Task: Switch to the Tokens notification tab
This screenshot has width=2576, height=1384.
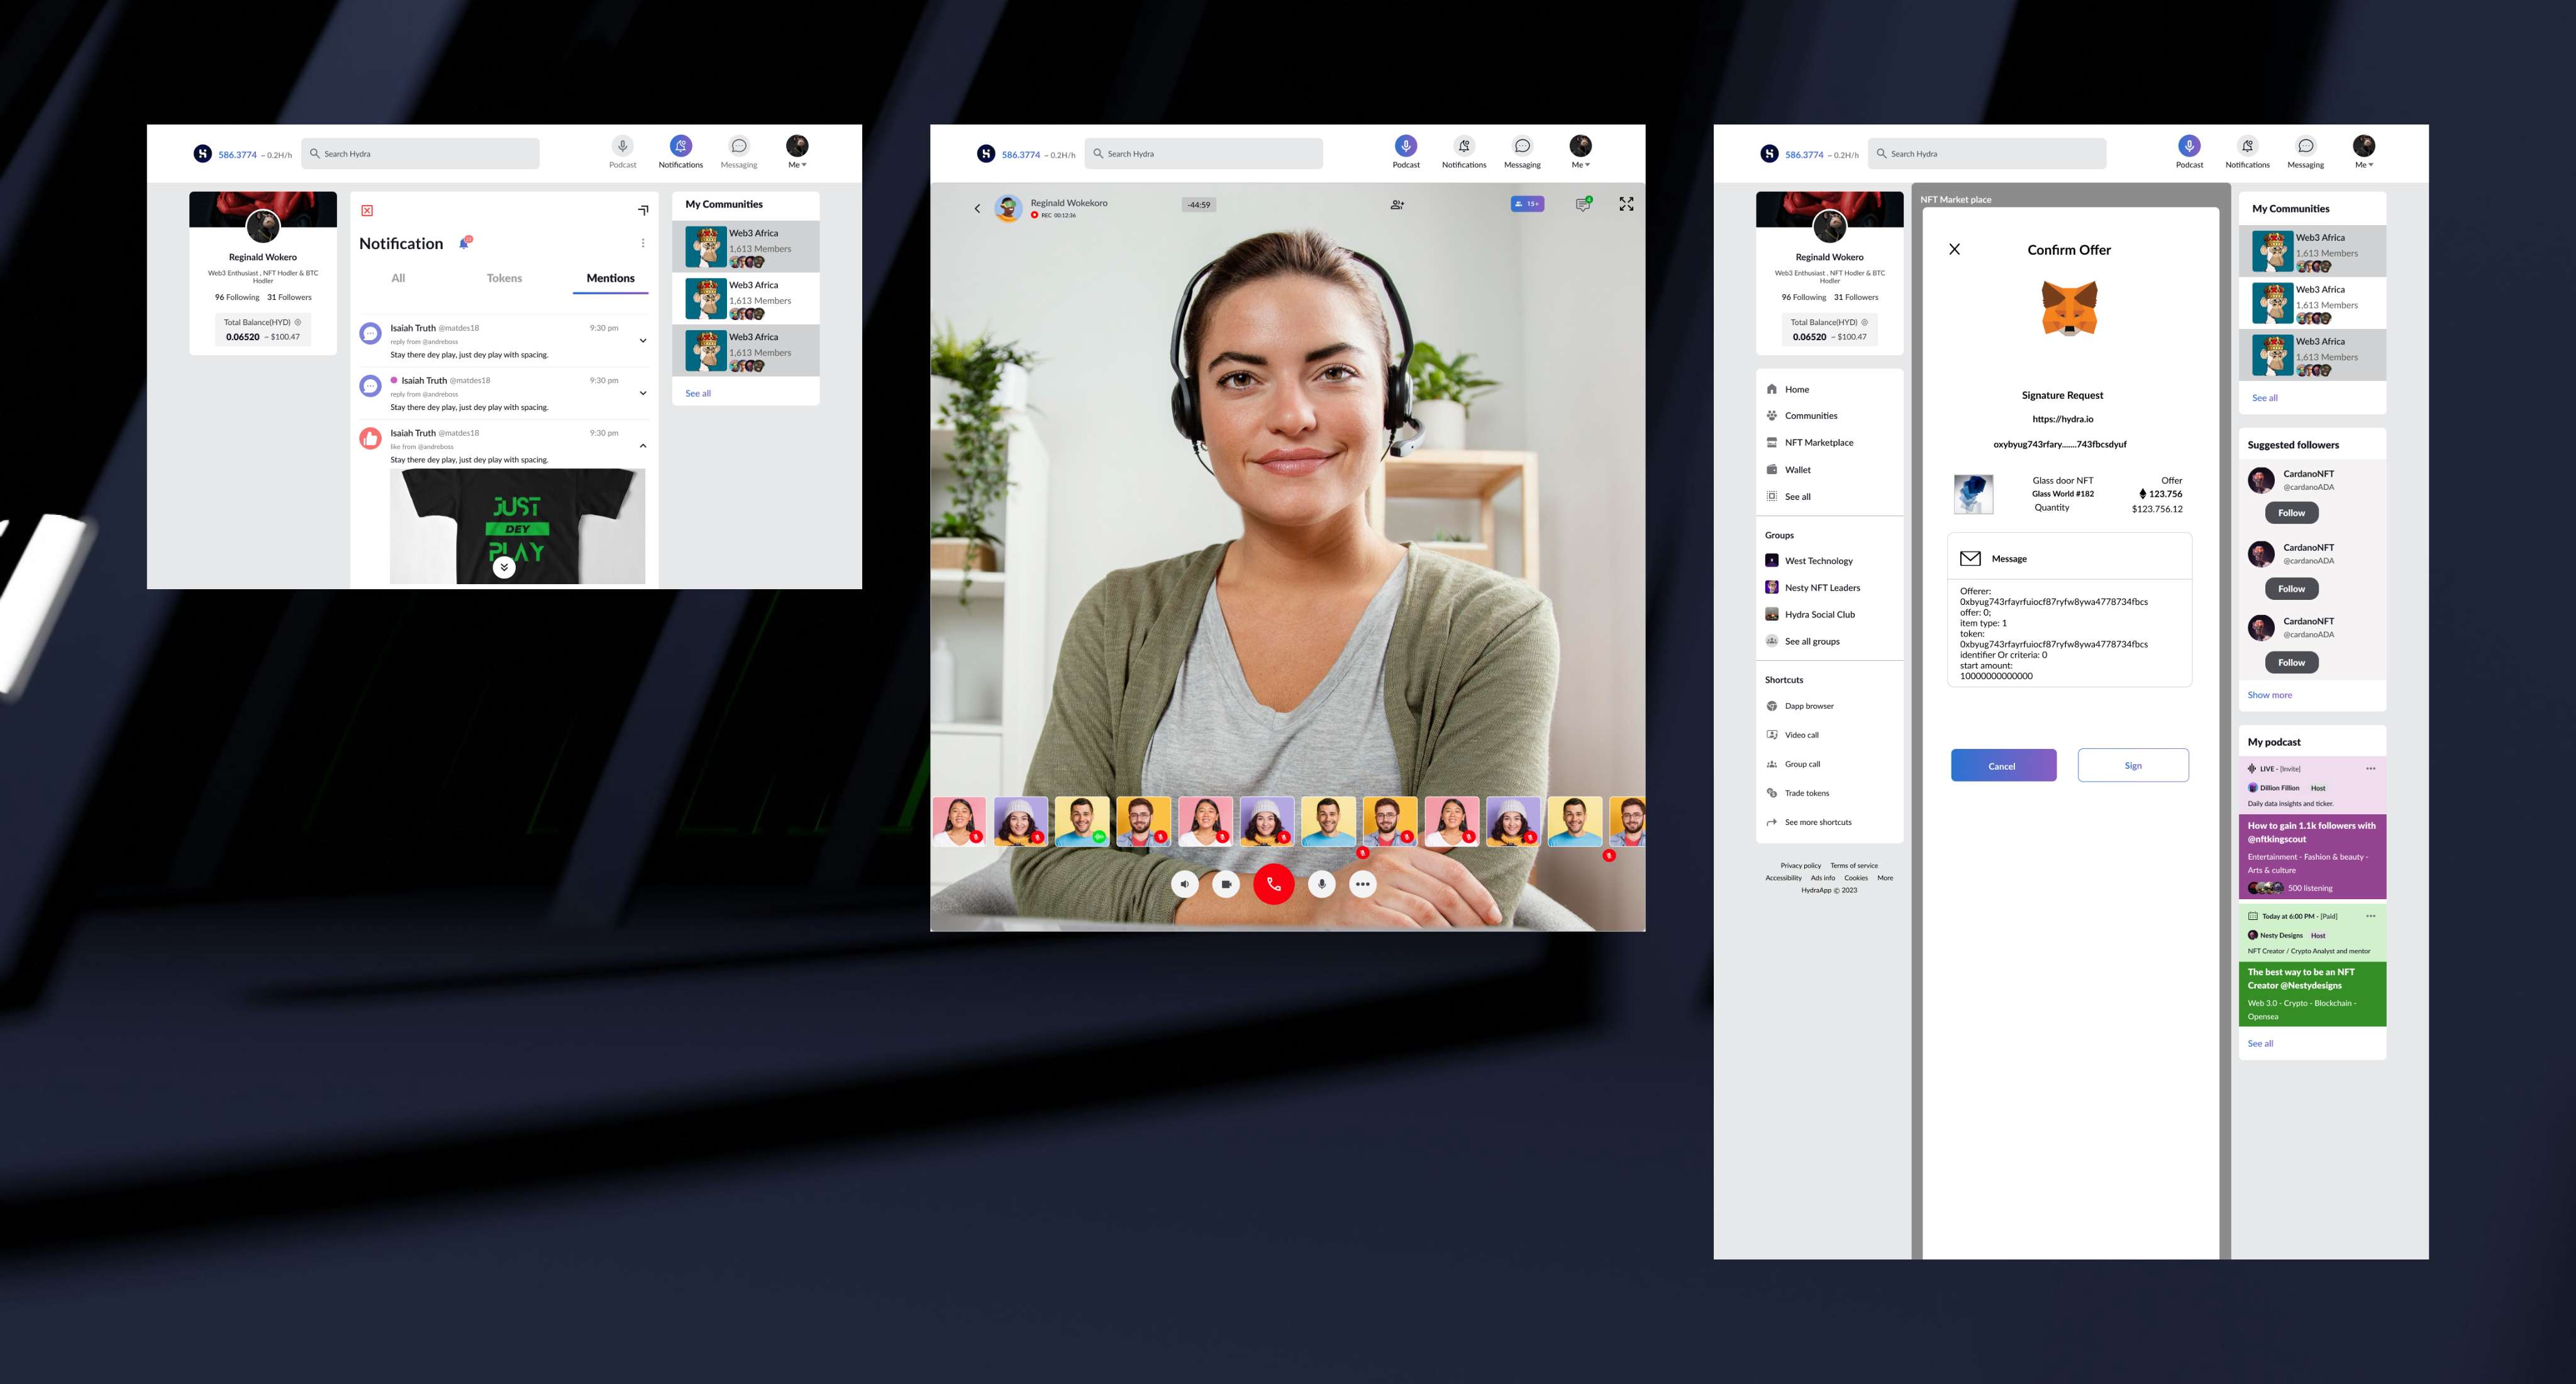Action: tap(504, 278)
